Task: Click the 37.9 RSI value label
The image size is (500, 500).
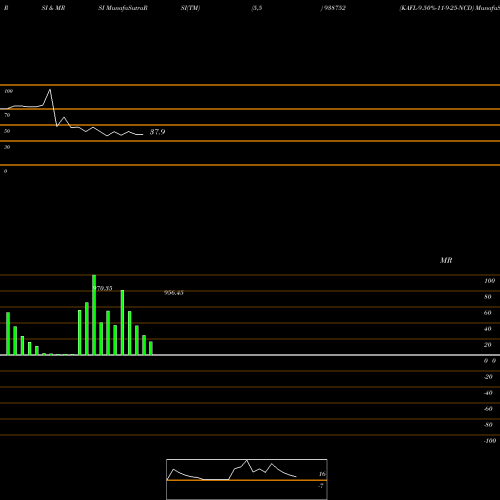Action: coord(157,132)
